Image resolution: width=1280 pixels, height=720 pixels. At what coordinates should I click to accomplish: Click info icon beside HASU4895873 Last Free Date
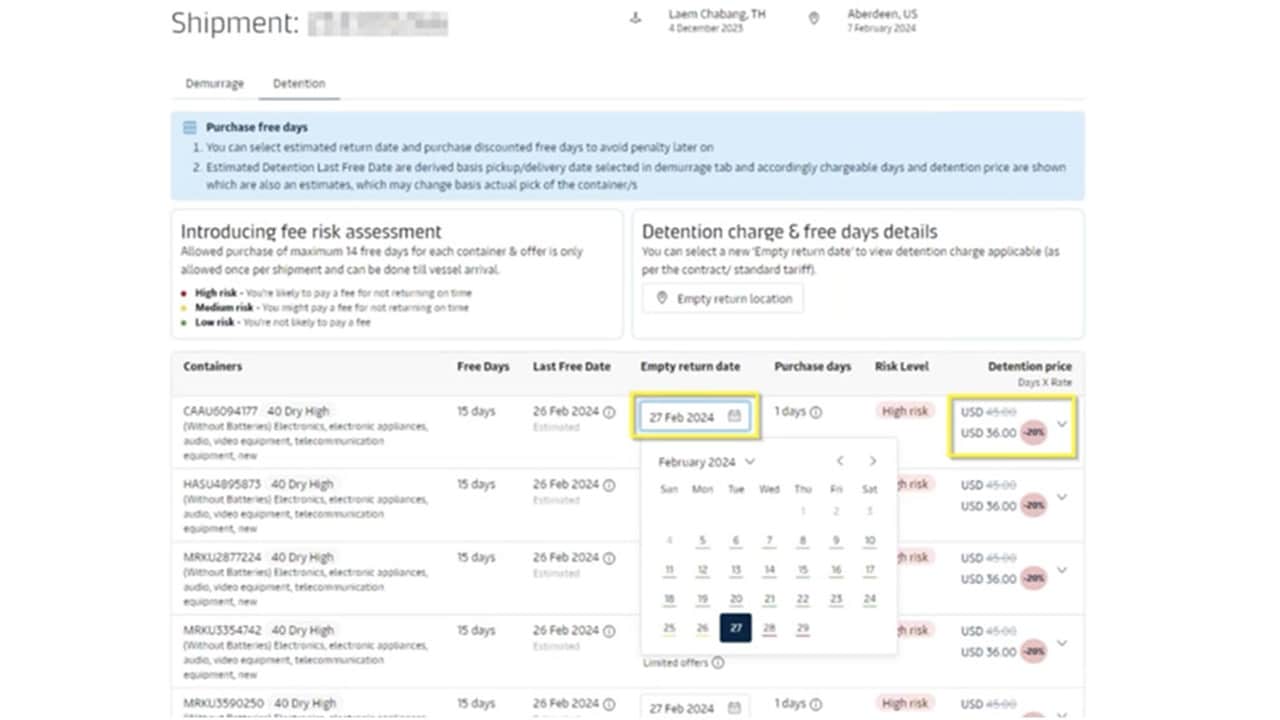pos(609,485)
